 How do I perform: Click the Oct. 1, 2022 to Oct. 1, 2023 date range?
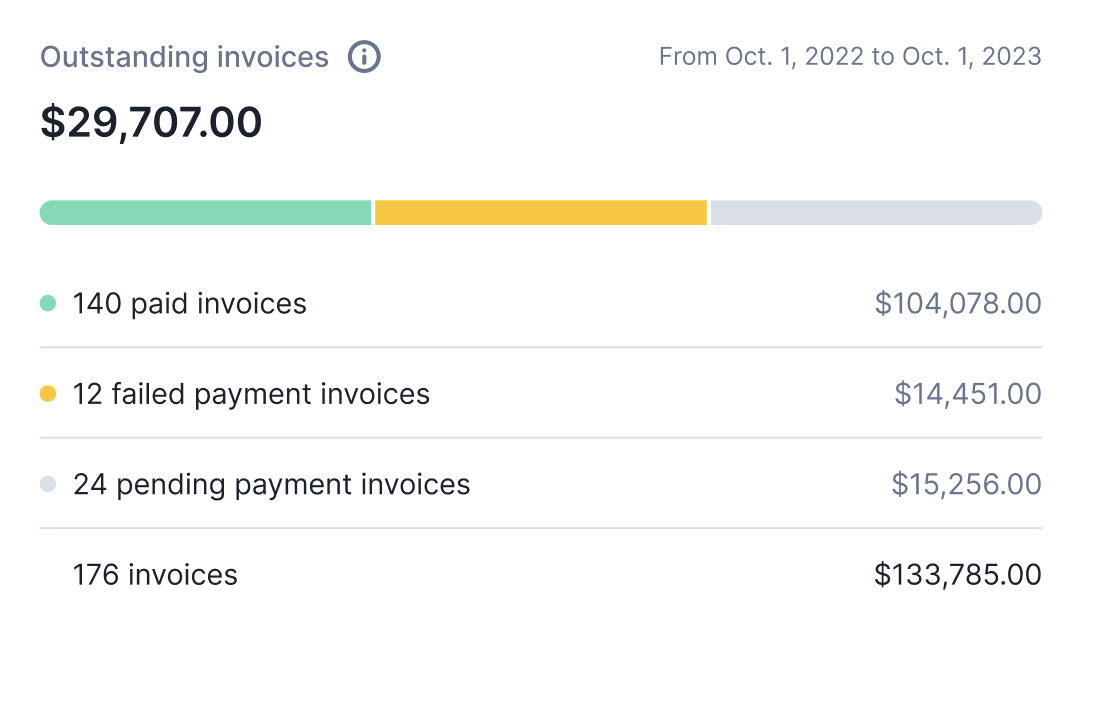[850, 57]
